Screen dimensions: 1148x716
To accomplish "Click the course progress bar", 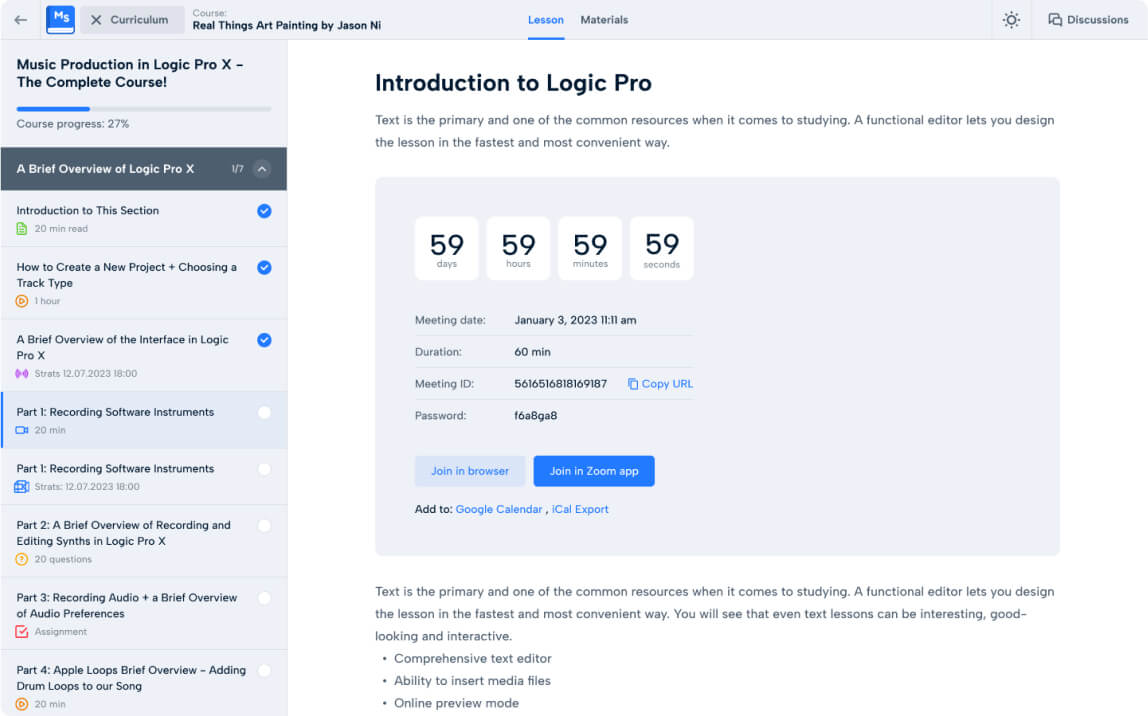I will (143, 108).
